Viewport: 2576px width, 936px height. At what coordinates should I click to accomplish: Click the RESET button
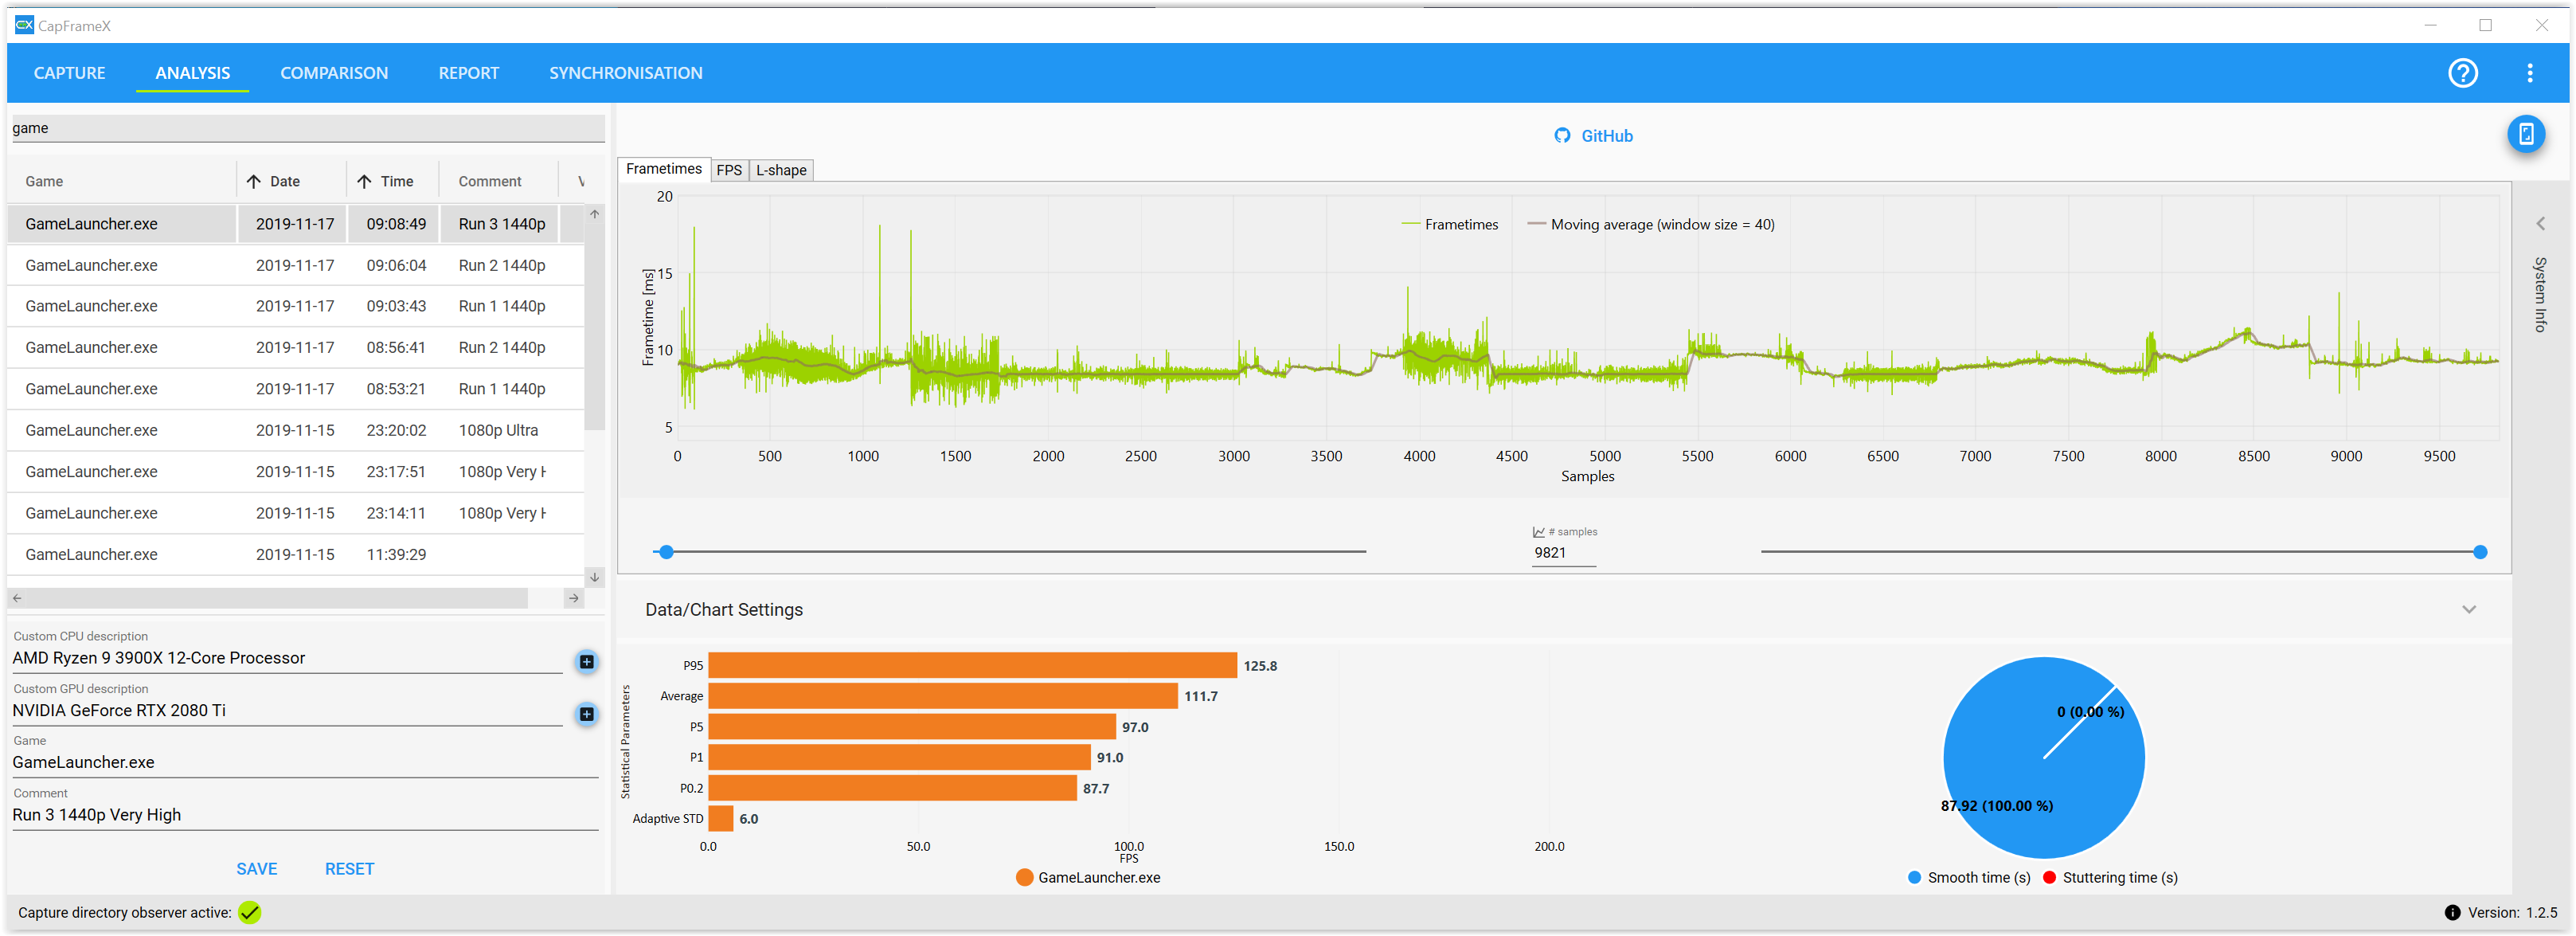point(349,868)
